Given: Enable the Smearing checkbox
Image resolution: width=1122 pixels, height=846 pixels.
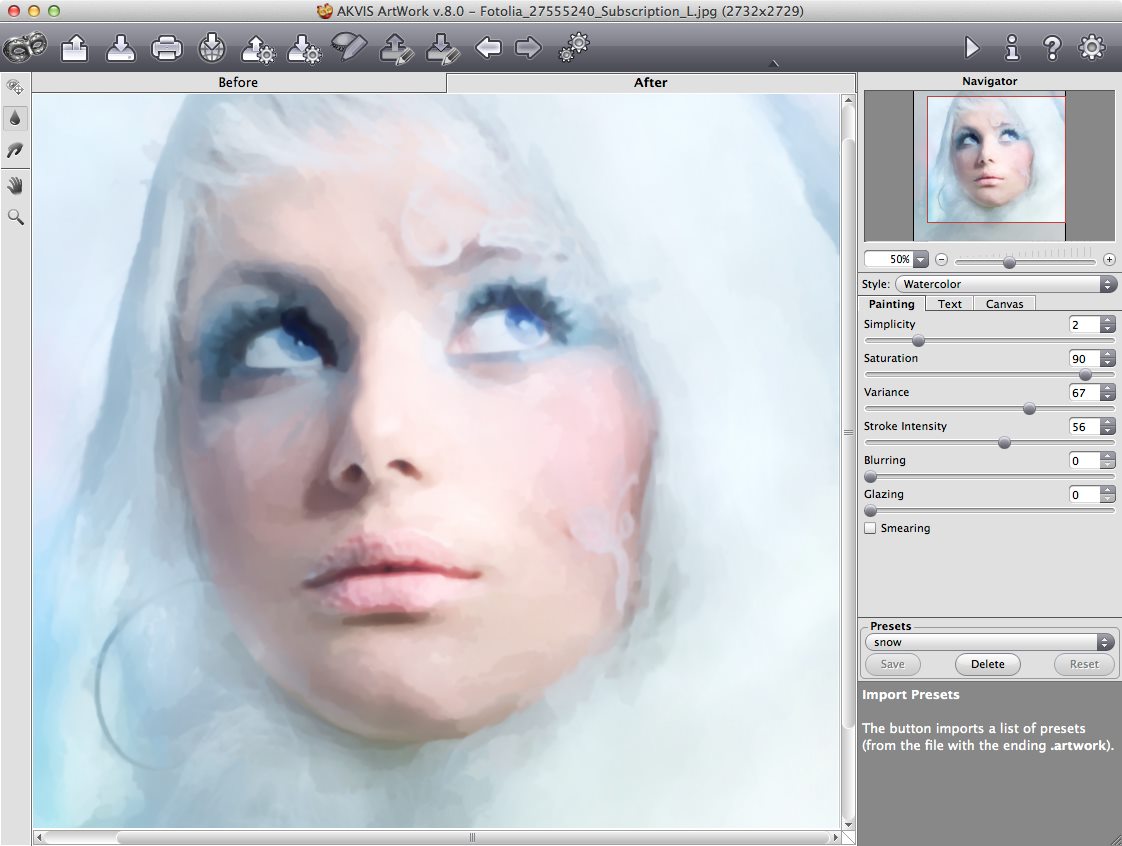Looking at the screenshot, I should (x=871, y=528).
